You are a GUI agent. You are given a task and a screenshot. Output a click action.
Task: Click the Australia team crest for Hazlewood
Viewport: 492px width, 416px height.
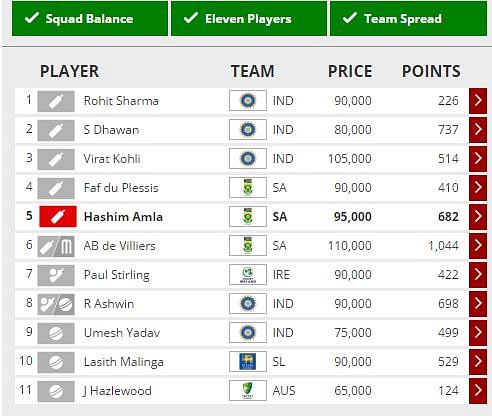(248, 391)
